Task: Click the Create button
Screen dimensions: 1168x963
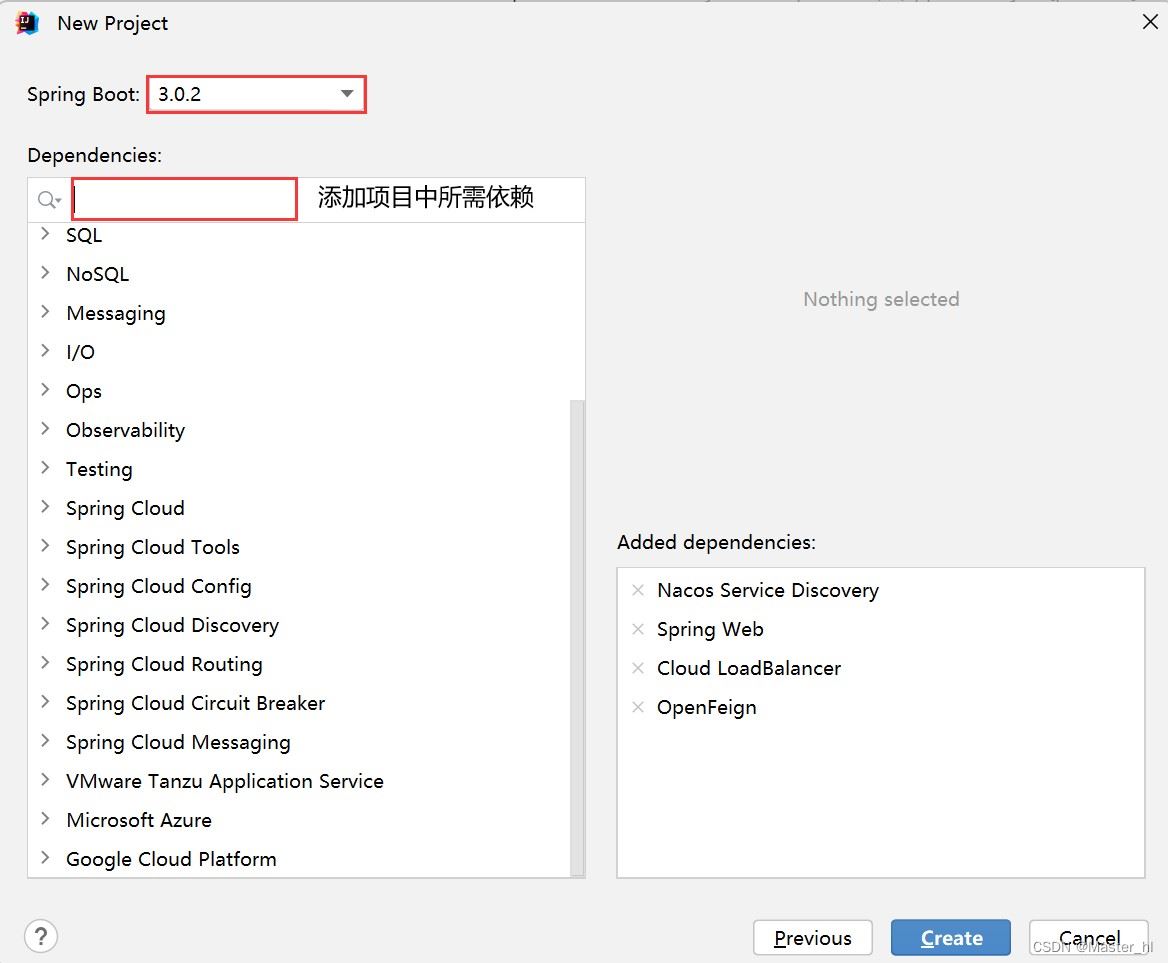Action: click(x=950, y=938)
